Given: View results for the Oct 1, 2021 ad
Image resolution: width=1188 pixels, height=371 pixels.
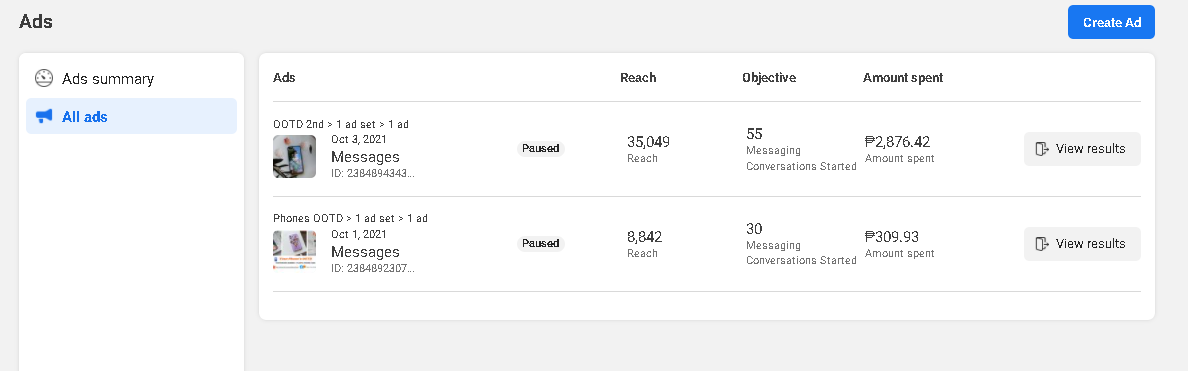Looking at the screenshot, I should point(1082,244).
